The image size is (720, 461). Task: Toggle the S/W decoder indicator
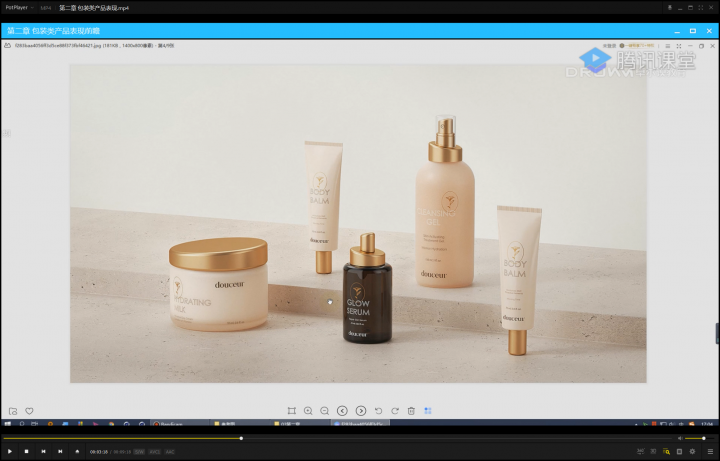click(x=139, y=452)
